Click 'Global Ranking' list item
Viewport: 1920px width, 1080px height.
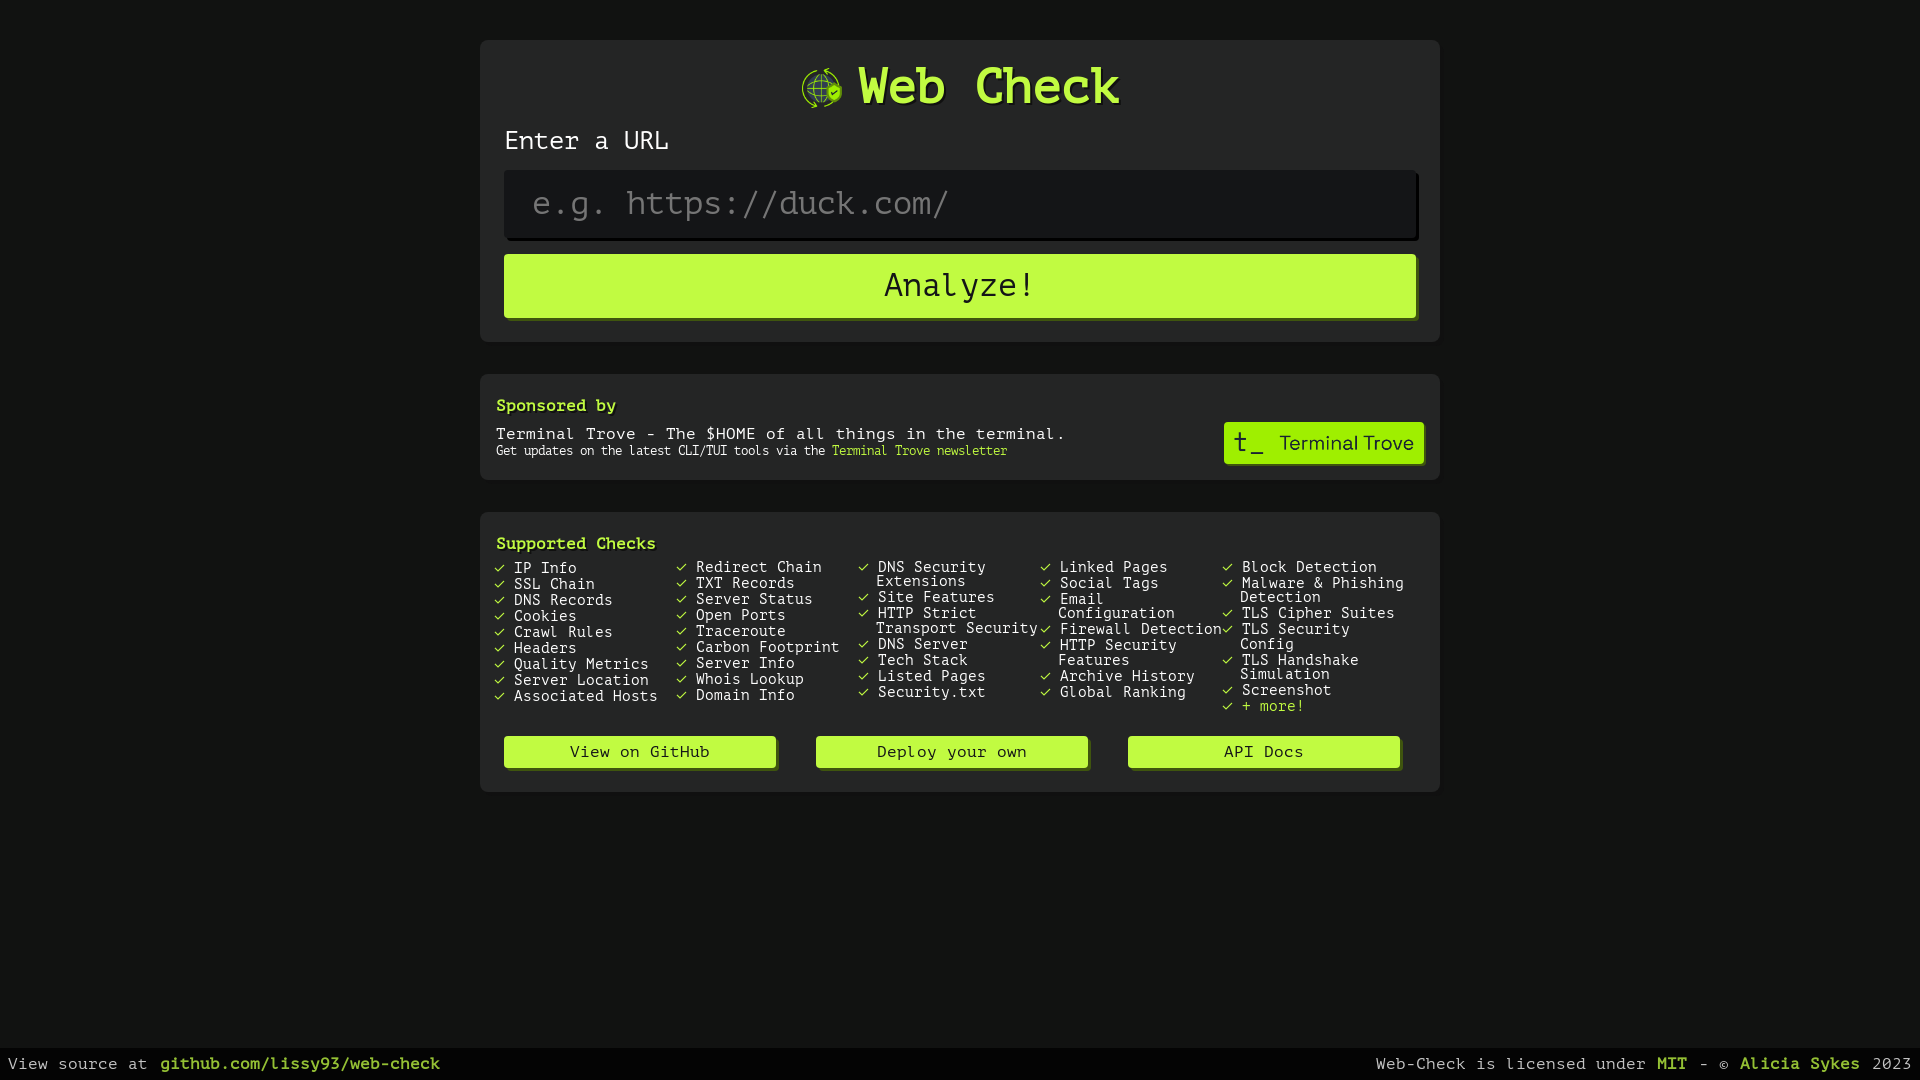point(1123,692)
